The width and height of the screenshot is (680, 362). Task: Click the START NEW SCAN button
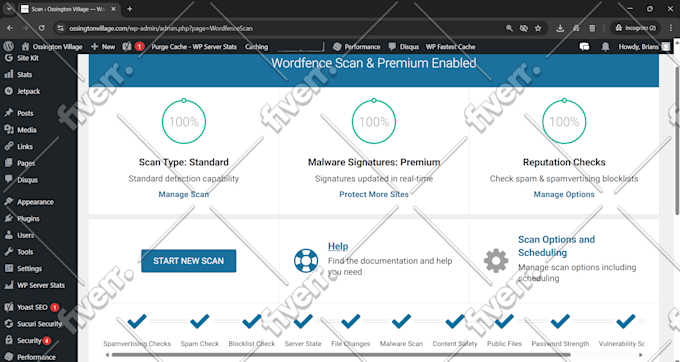(189, 261)
